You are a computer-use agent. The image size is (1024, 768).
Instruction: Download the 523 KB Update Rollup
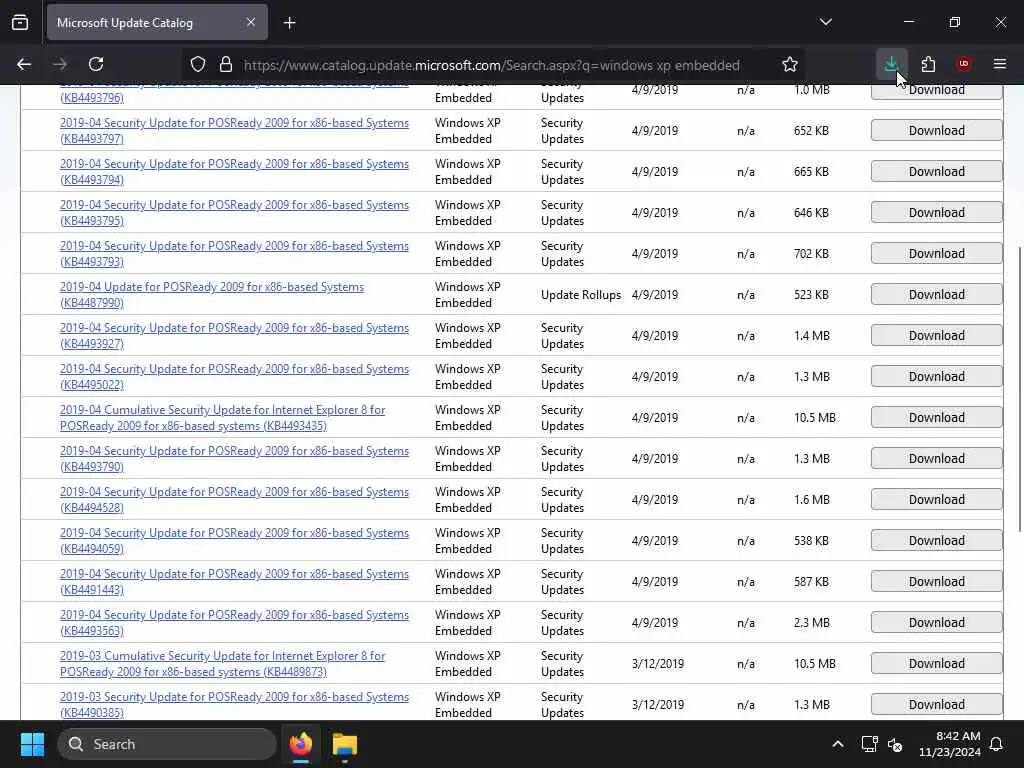coord(936,295)
